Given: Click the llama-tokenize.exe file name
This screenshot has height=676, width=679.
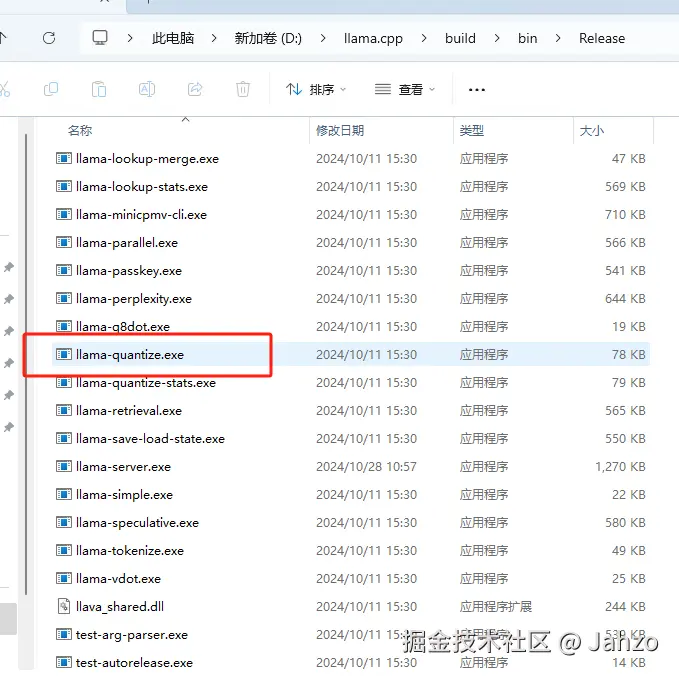Looking at the screenshot, I should coord(130,551).
